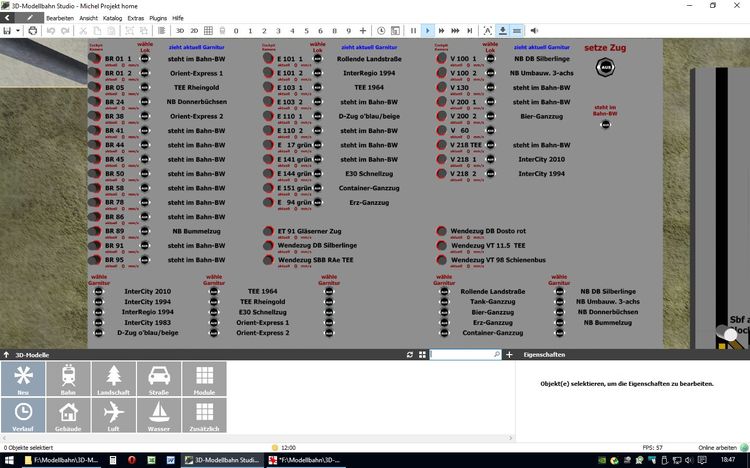This screenshot has height=468, width=750.
Task: Toggle switch below red steht im Bahn-BW
Action: coord(606,124)
